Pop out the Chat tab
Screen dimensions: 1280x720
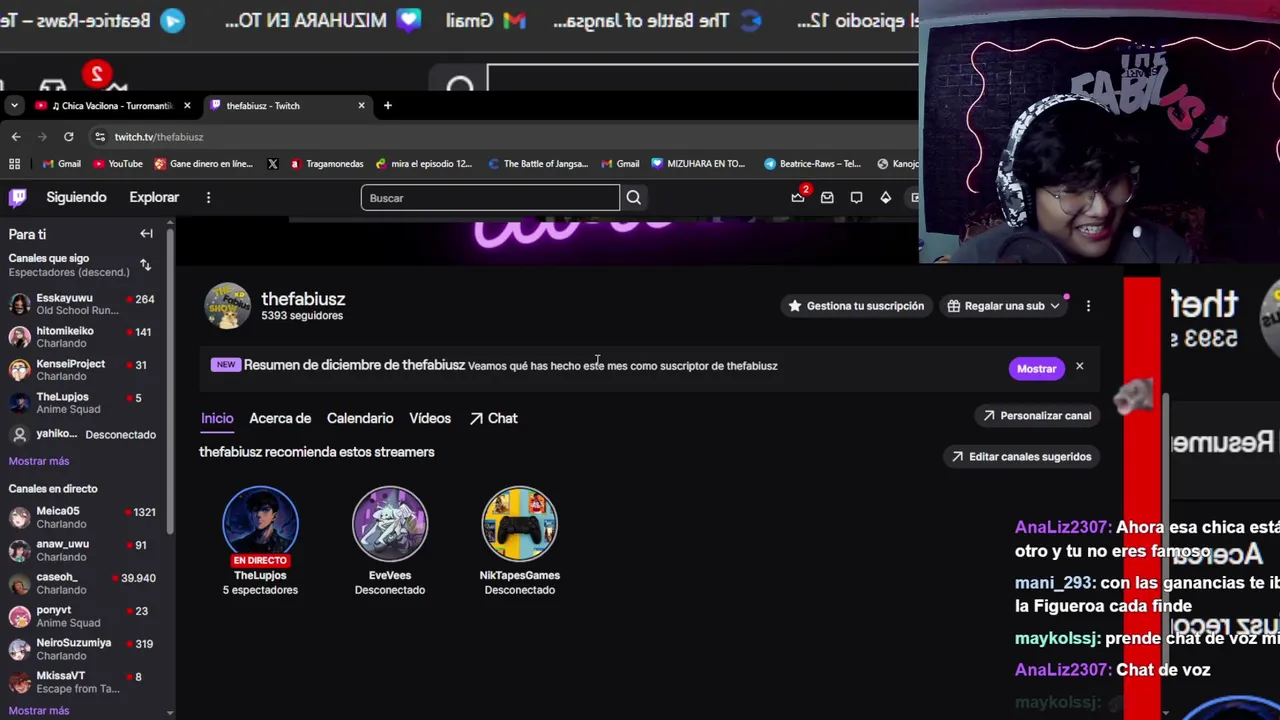click(494, 418)
